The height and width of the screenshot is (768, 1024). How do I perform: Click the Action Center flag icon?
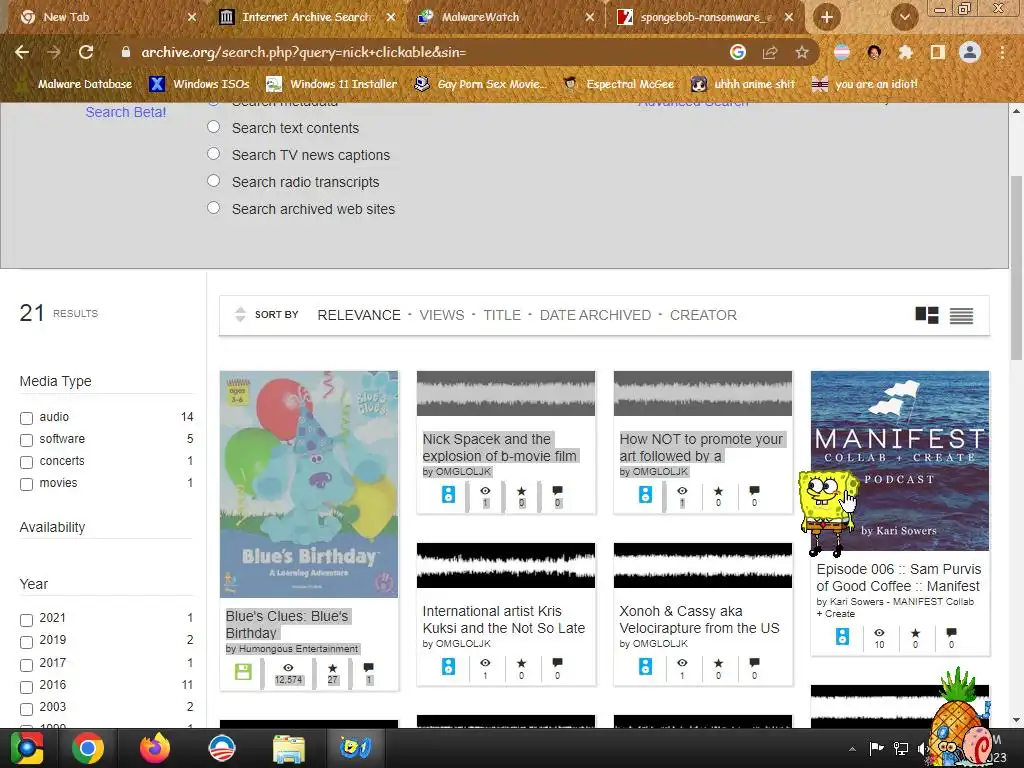[876, 748]
